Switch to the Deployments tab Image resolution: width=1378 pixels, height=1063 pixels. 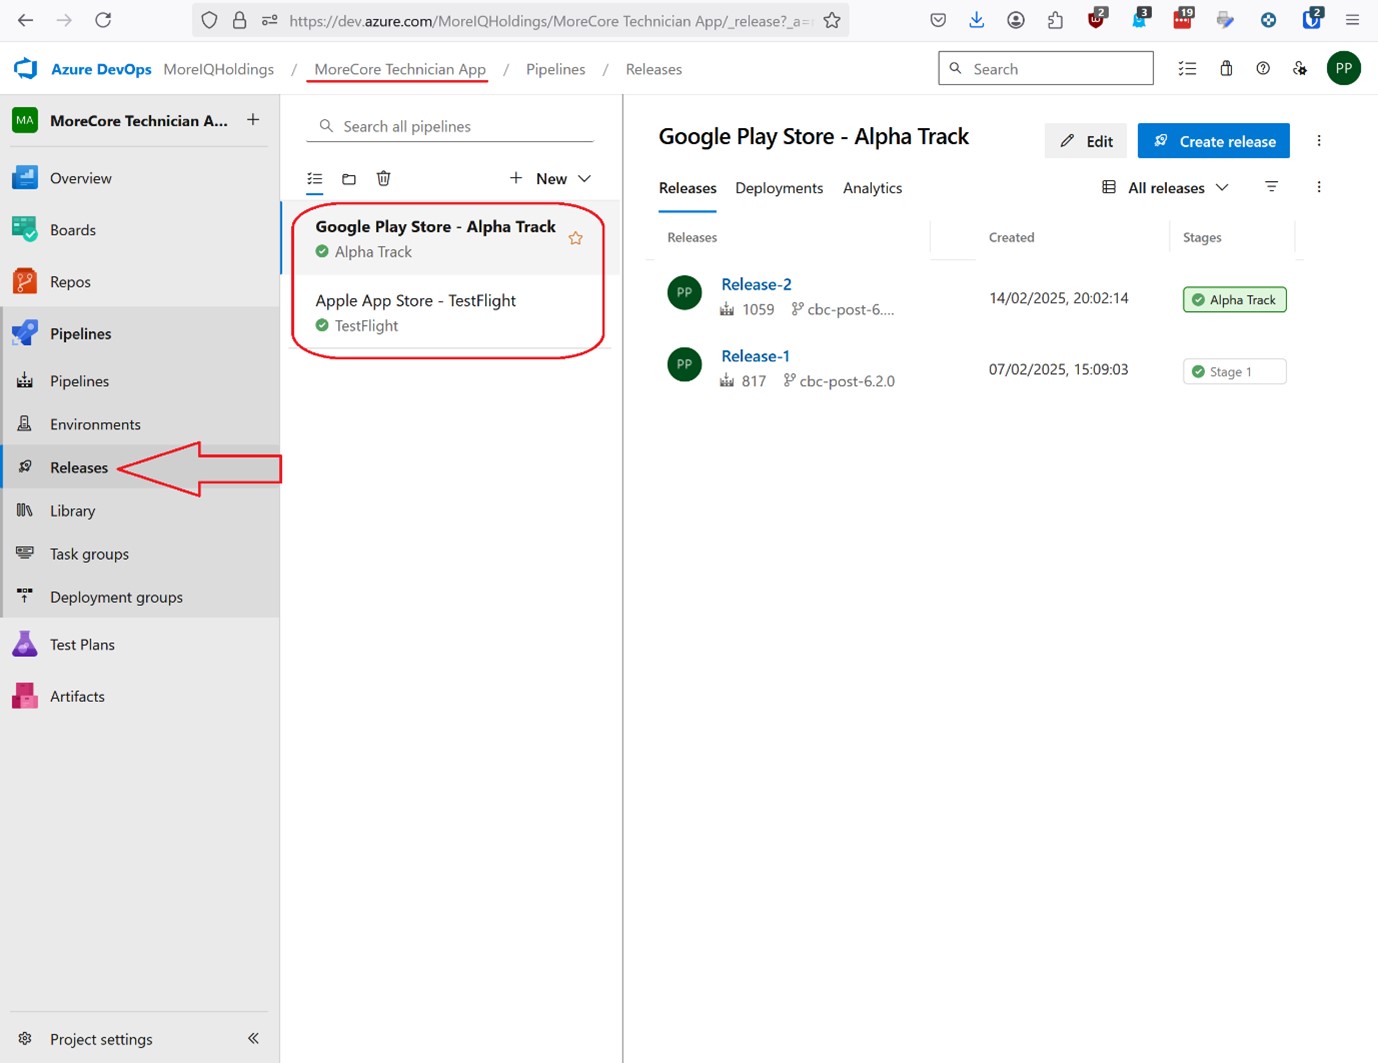[x=779, y=188]
